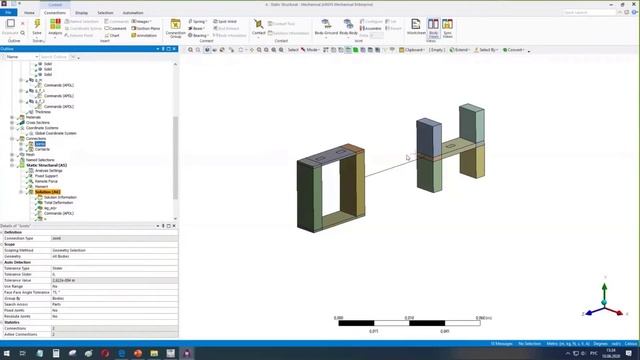640x360 pixels.
Task: Open the Select By dropdown
Action: tap(486, 50)
